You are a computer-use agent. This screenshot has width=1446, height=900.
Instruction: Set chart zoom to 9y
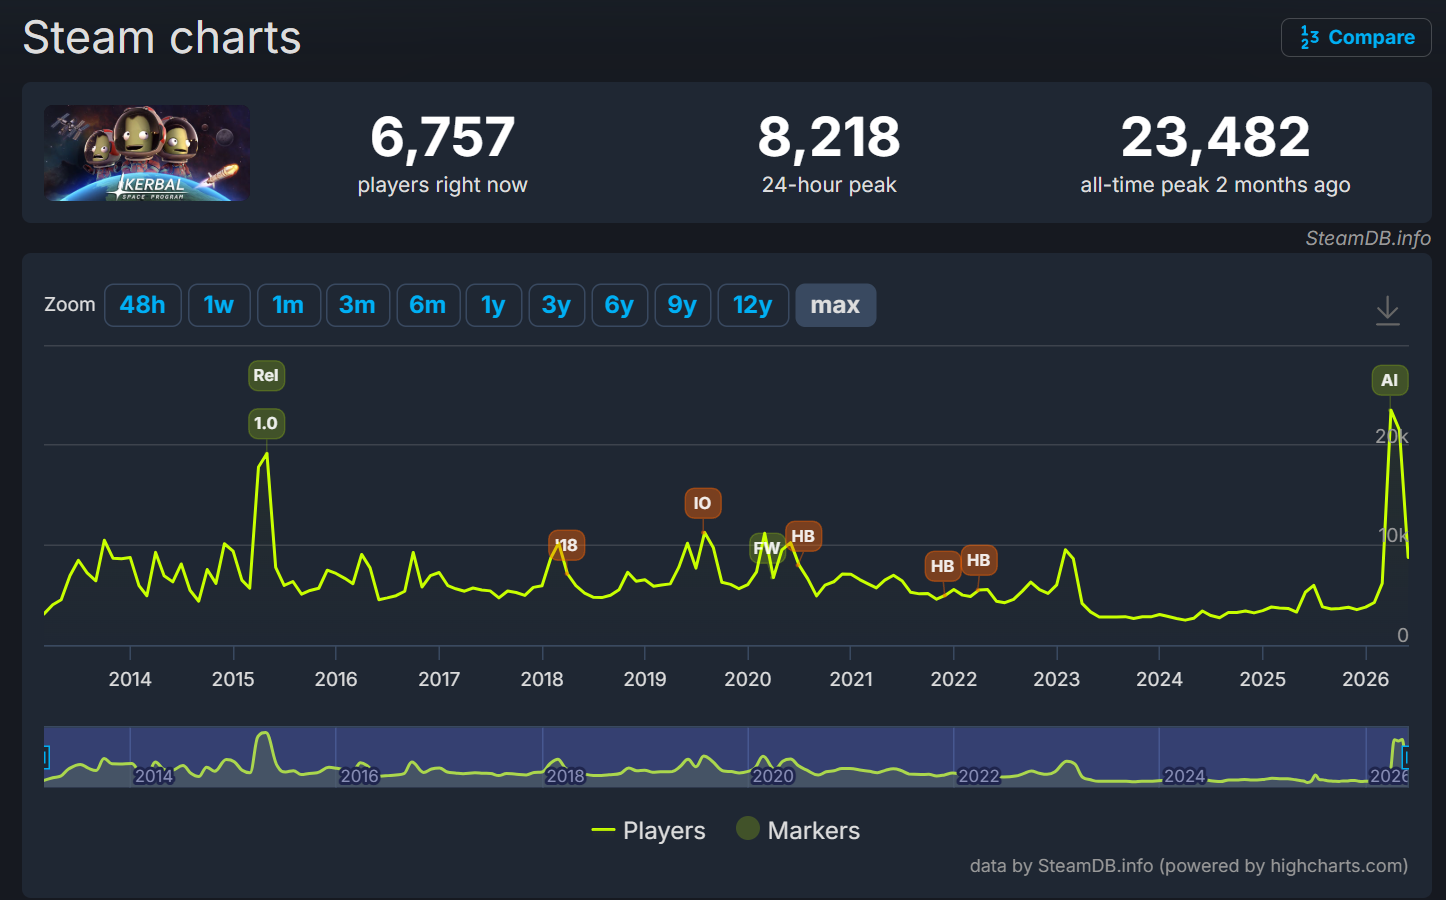point(682,305)
